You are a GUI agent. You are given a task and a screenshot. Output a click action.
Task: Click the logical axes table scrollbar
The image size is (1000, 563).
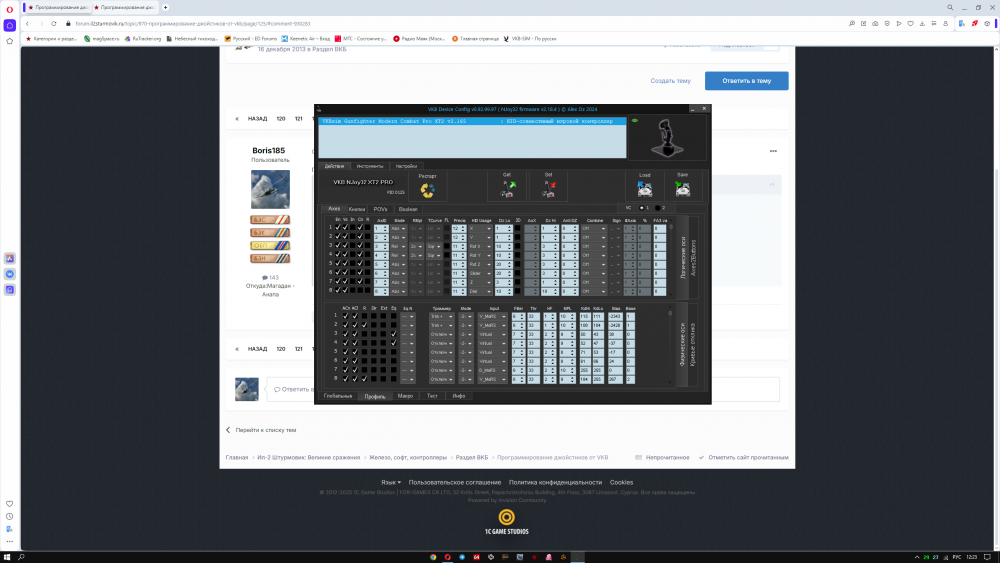coord(670,258)
